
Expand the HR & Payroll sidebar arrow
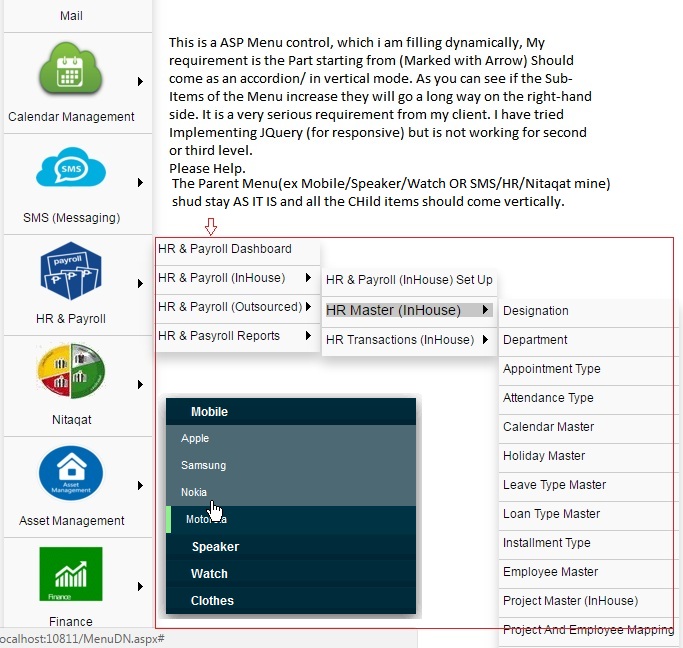tap(140, 284)
